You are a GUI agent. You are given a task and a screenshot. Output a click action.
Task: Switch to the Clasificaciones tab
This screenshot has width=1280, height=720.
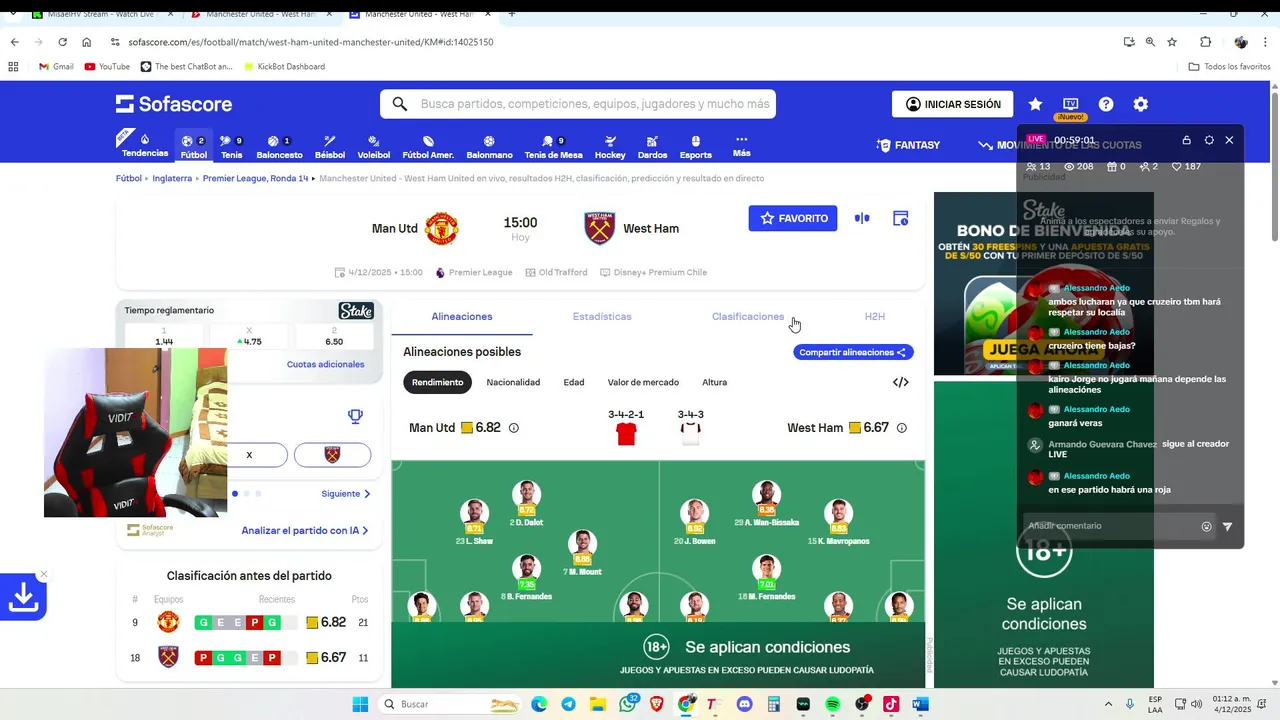(748, 316)
